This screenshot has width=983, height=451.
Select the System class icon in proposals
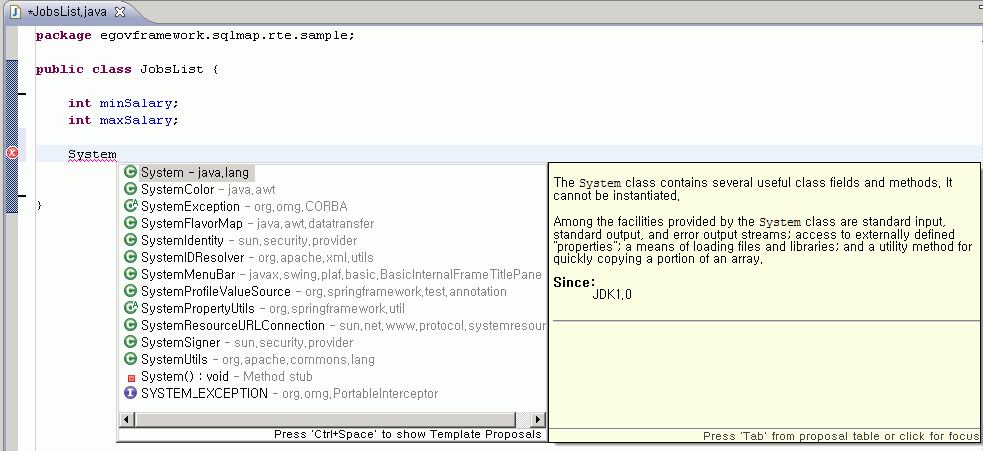click(x=130, y=172)
